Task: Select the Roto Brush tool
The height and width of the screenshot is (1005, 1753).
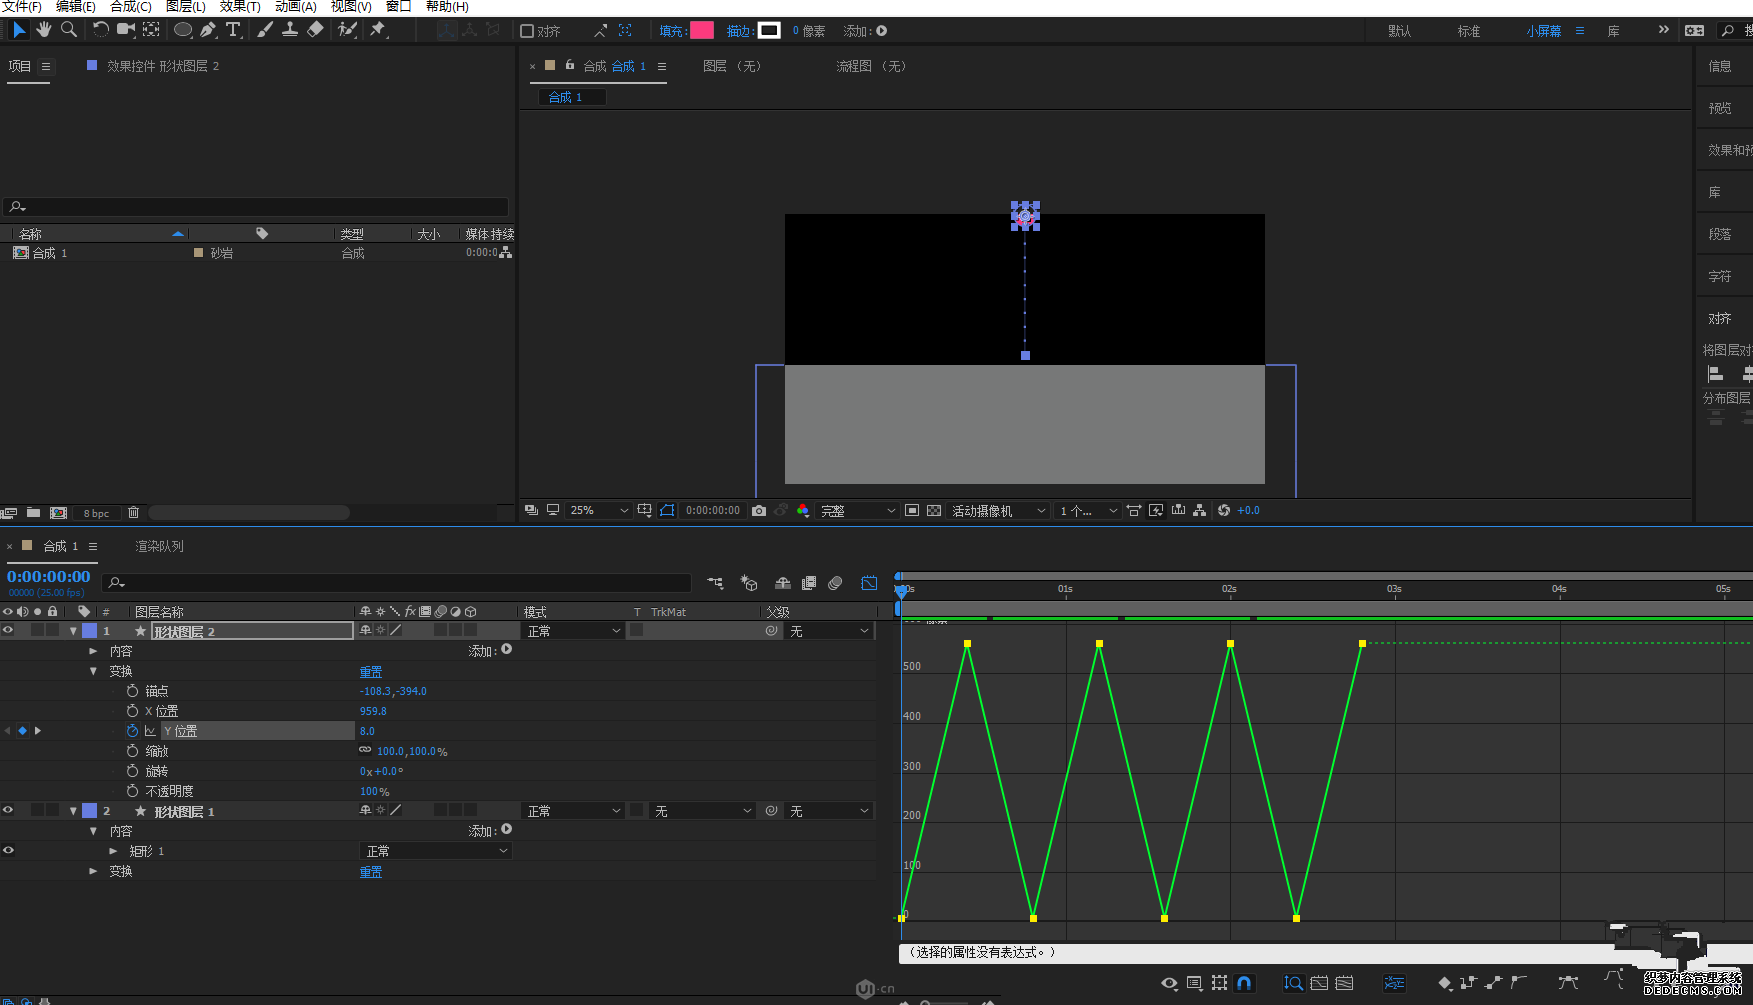Action: tap(347, 30)
